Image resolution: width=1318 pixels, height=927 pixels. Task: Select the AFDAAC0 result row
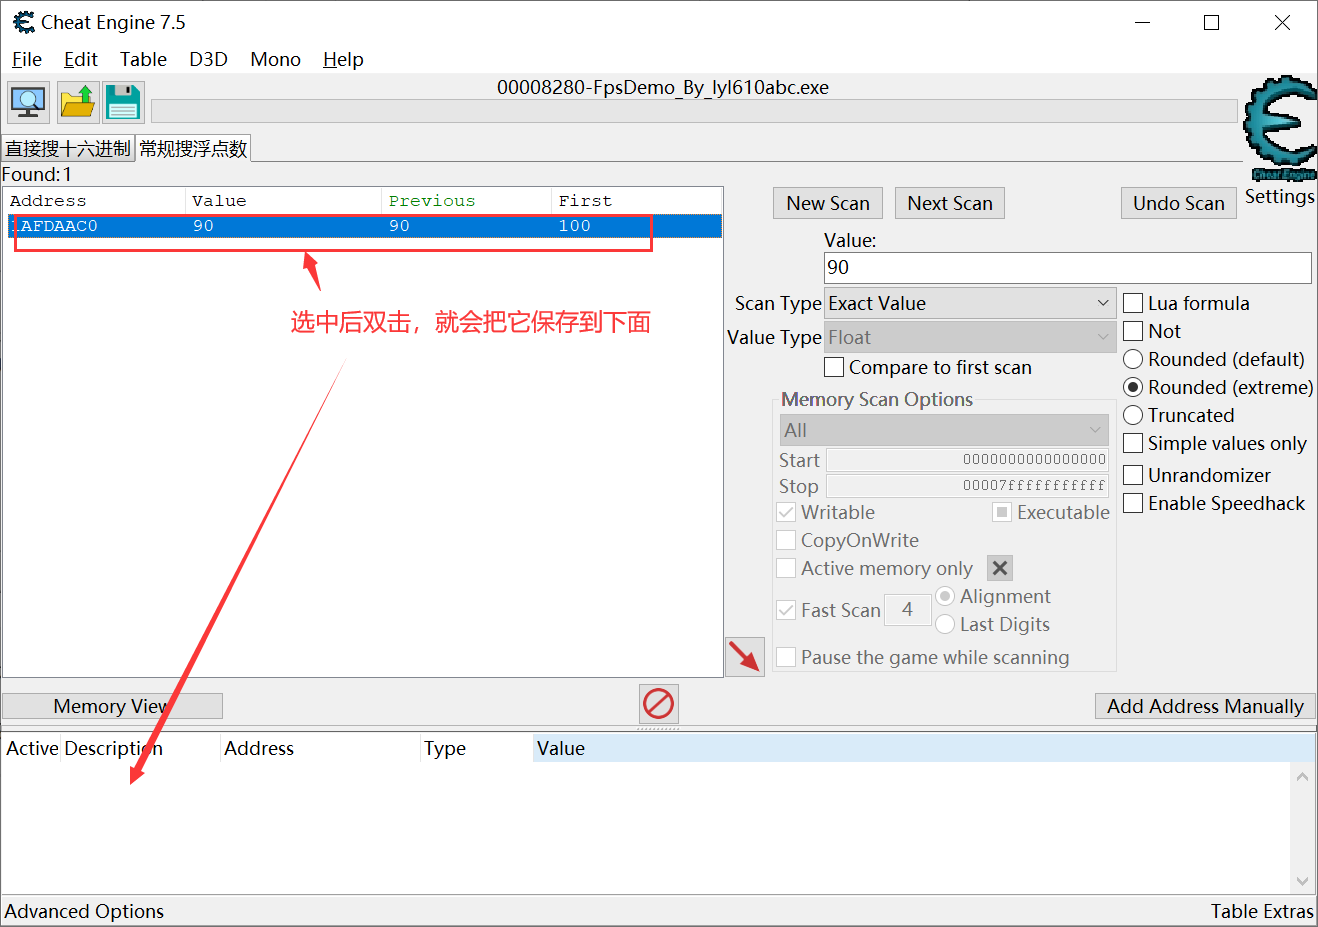click(364, 226)
